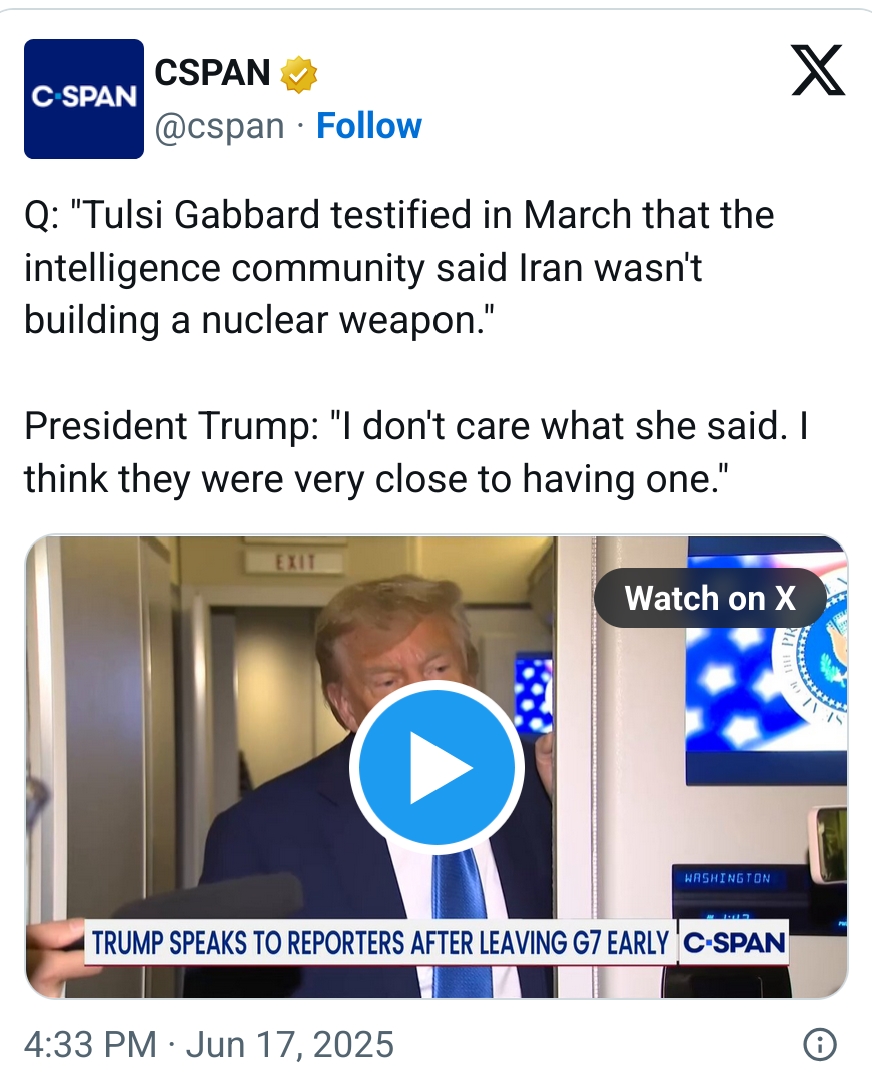The image size is (872, 1092).
Task: Click the gold verified badge
Action: pyautogui.click(x=298, y=75)
